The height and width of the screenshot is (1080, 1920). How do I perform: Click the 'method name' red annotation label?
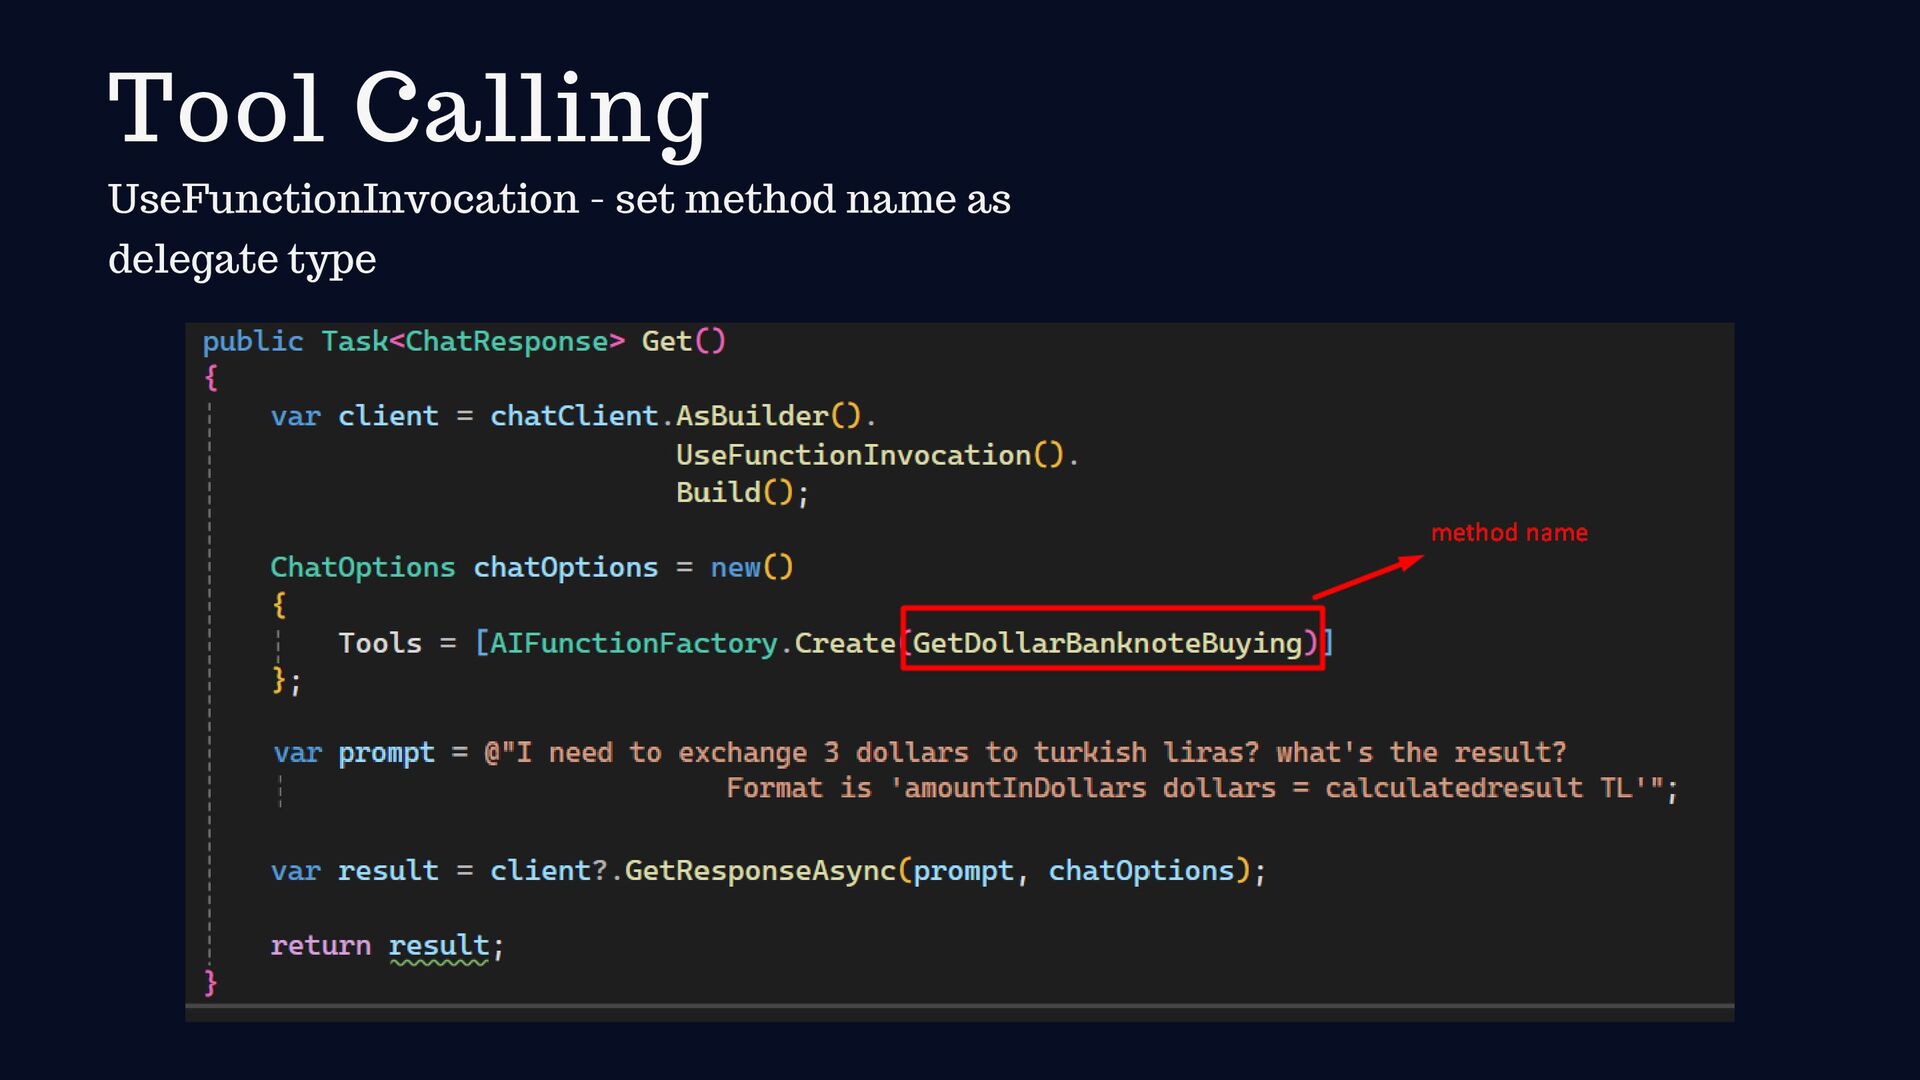1508,533
